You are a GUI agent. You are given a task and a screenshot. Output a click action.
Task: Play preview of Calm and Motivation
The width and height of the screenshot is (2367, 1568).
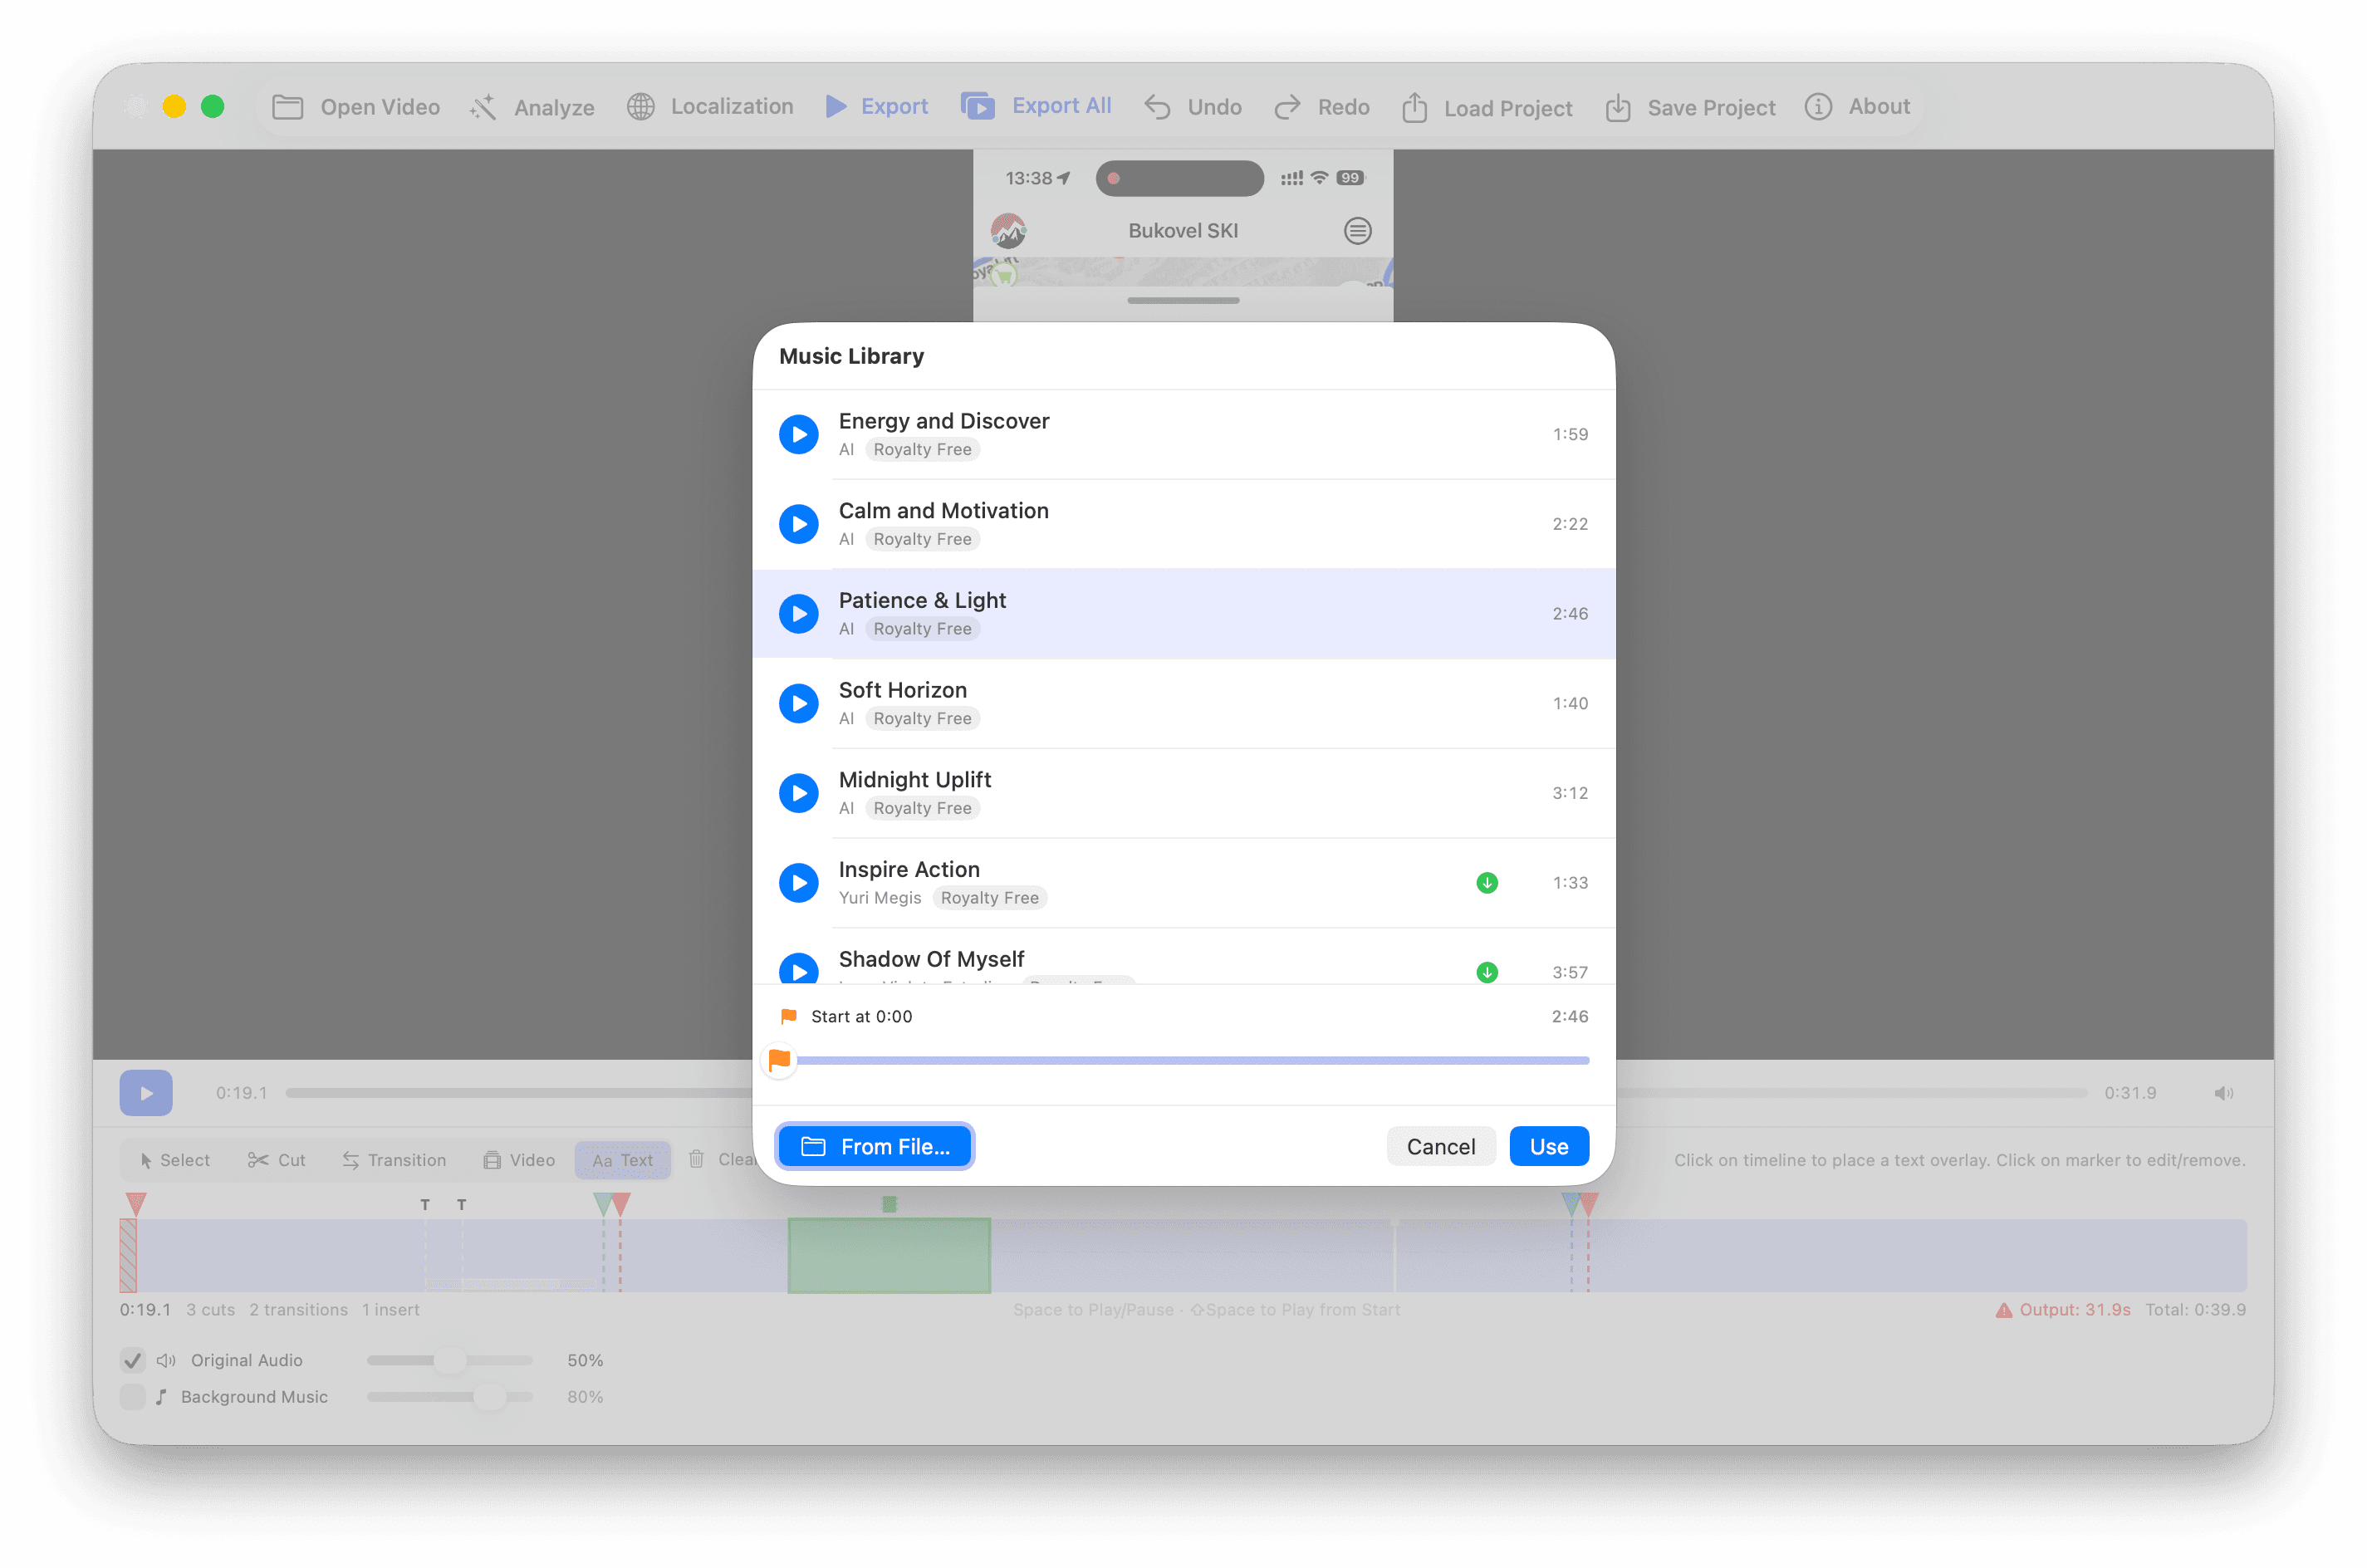[798, 524]
